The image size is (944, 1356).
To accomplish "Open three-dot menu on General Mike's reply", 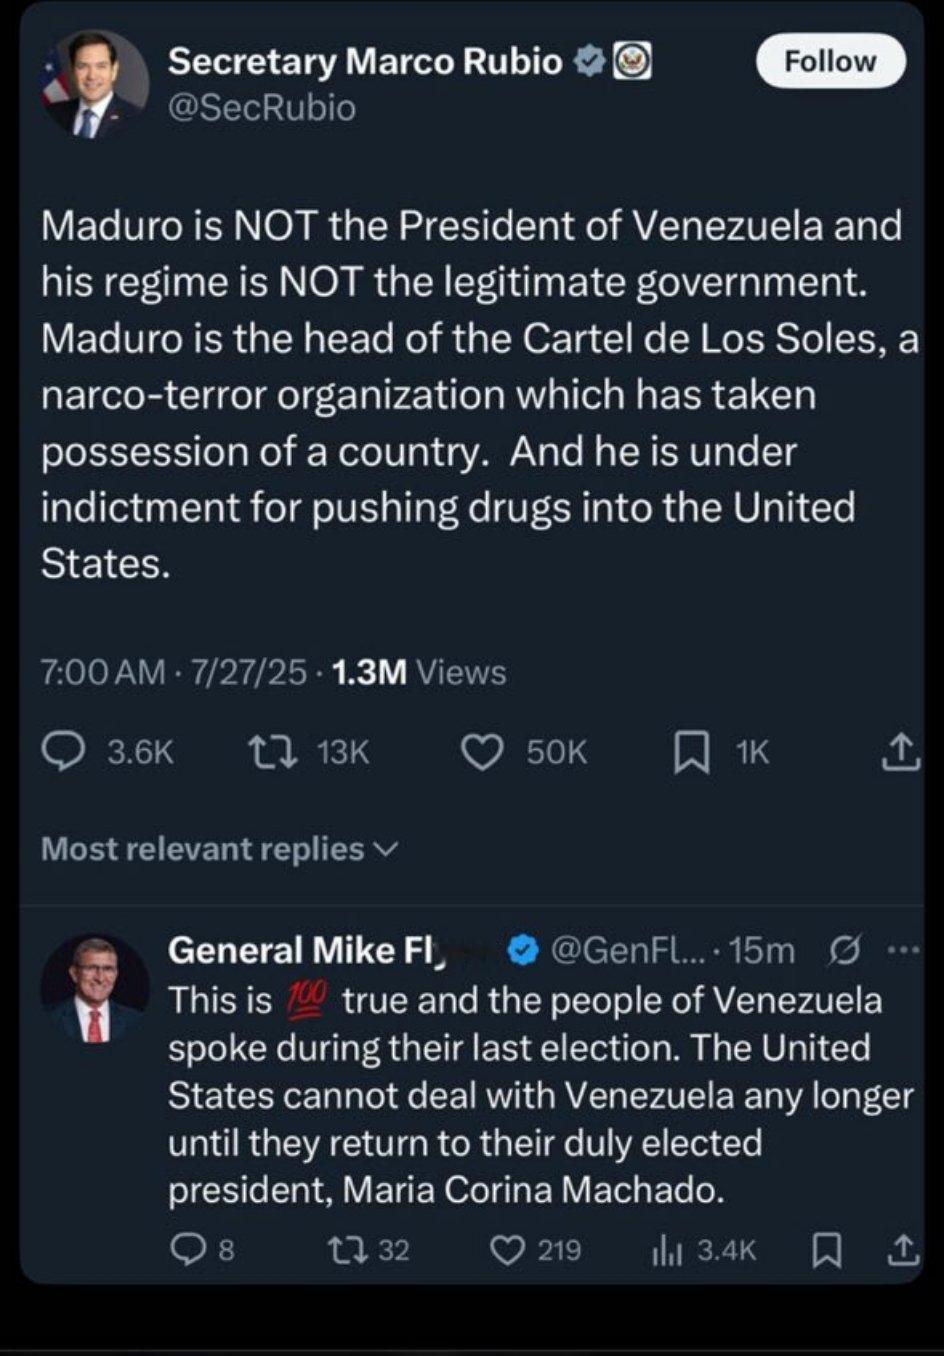I will (x=901, y=950).
